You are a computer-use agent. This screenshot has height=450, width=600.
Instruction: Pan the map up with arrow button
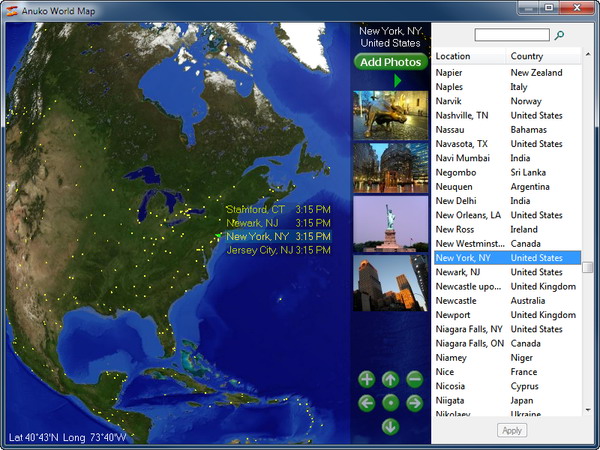click(390, 379)
